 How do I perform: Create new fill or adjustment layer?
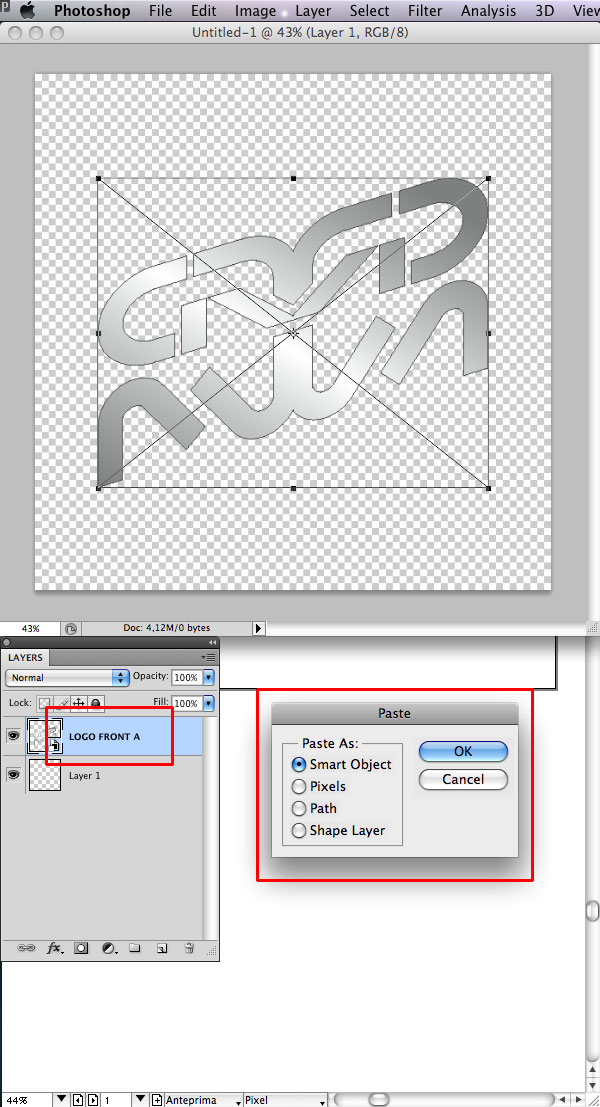109,948
